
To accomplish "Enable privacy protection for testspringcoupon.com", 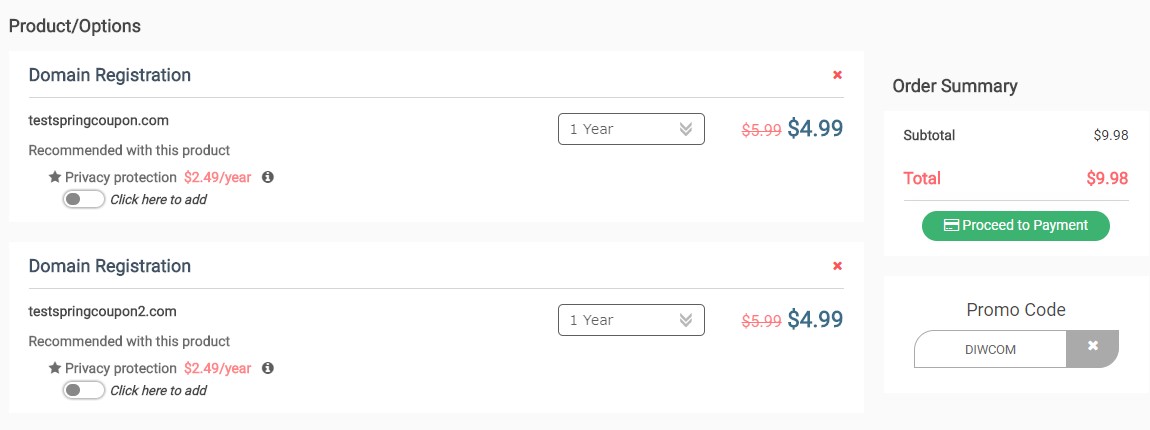I will coord(84,199).
